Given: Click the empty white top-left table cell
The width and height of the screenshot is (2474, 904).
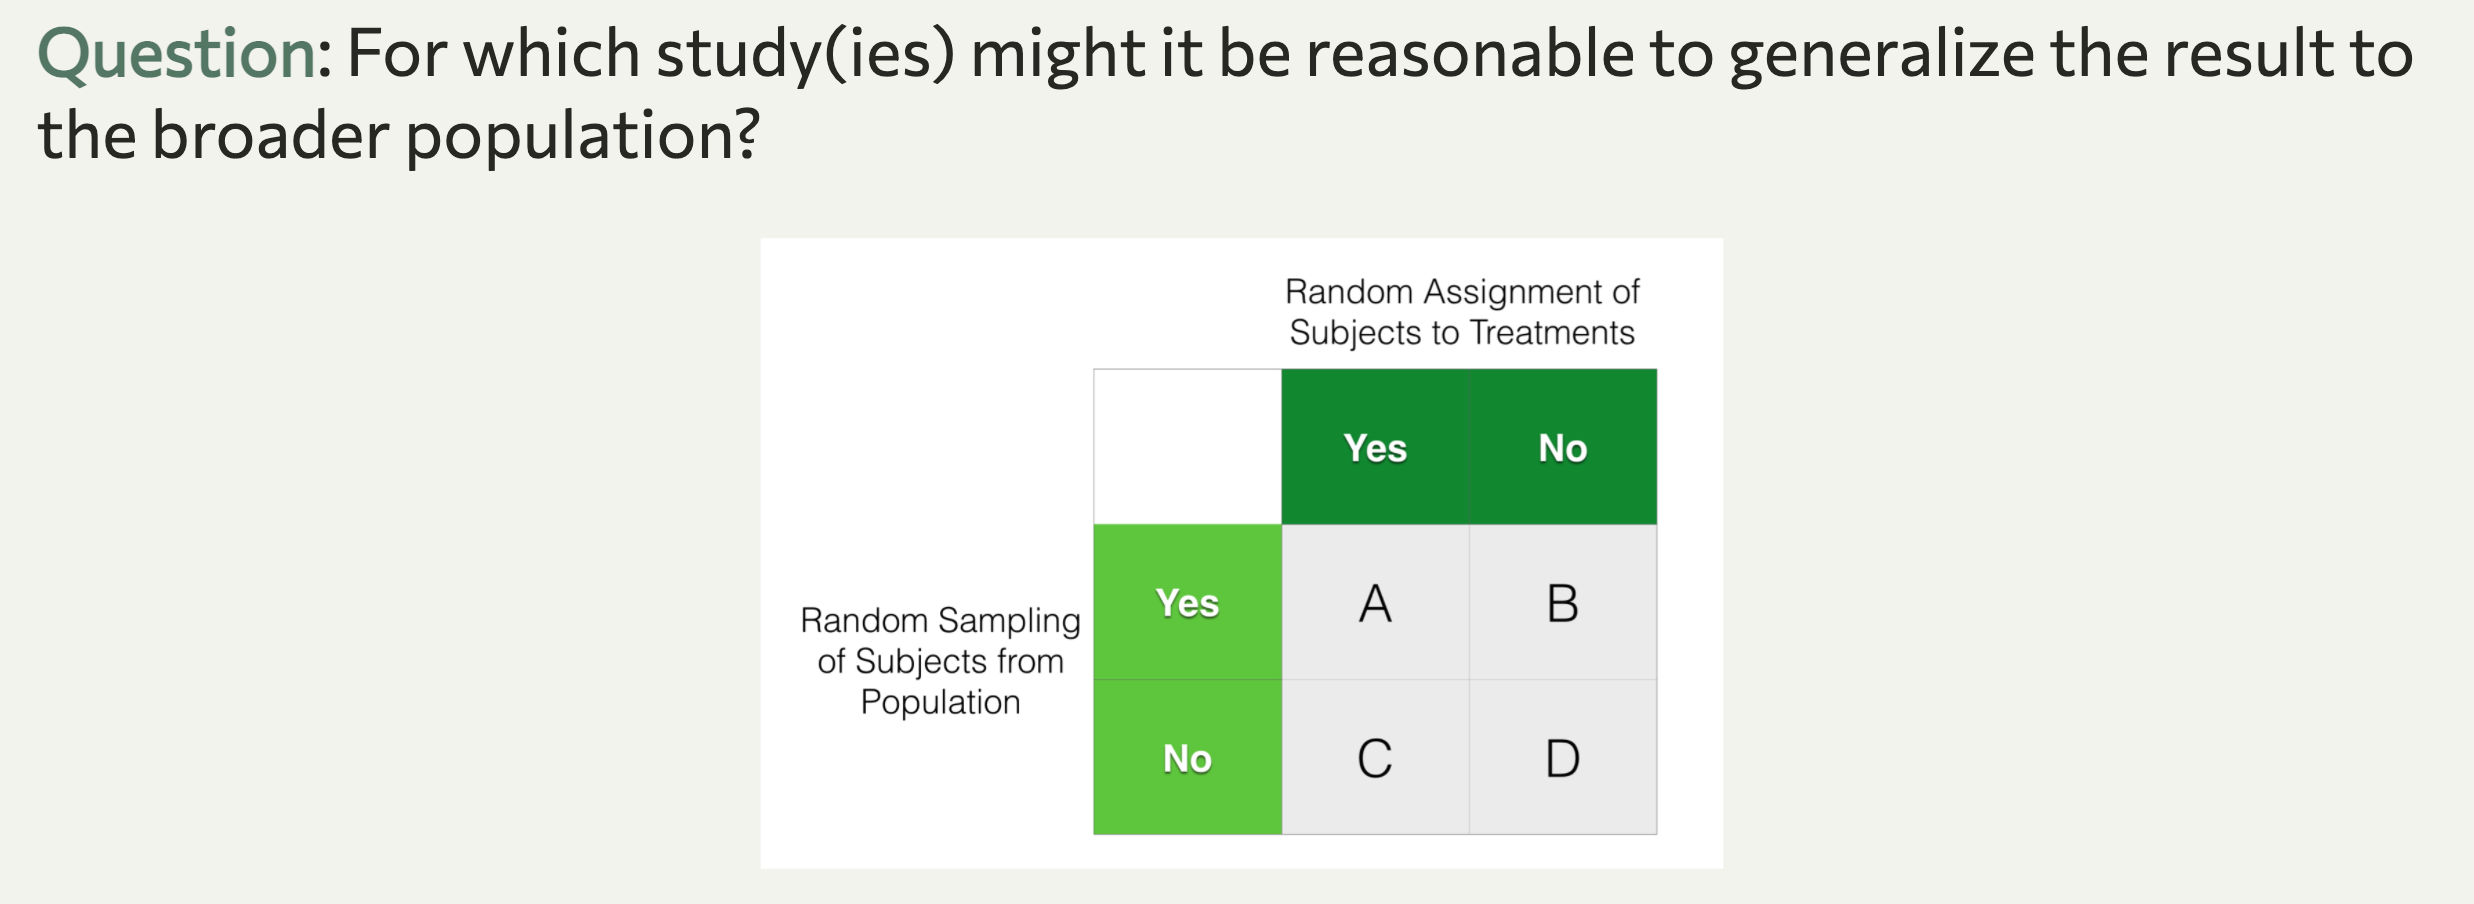Looking at the screenshot, I should pyautogui.click(x=1187, y=447).
